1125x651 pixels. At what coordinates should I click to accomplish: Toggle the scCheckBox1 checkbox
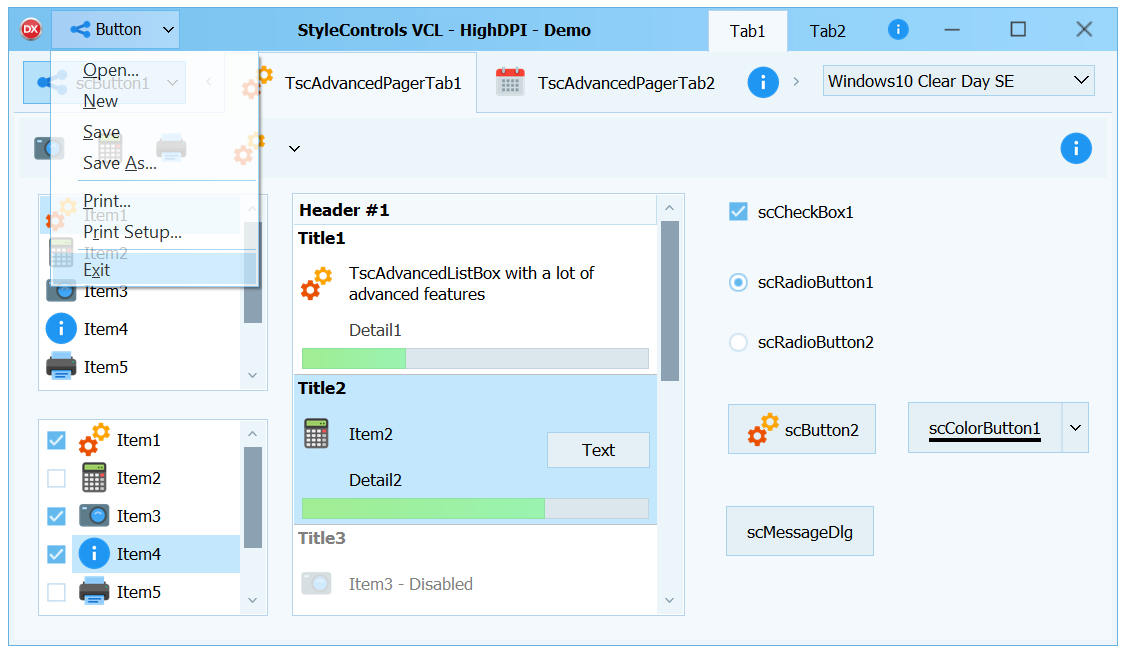[x=738, y=212]
